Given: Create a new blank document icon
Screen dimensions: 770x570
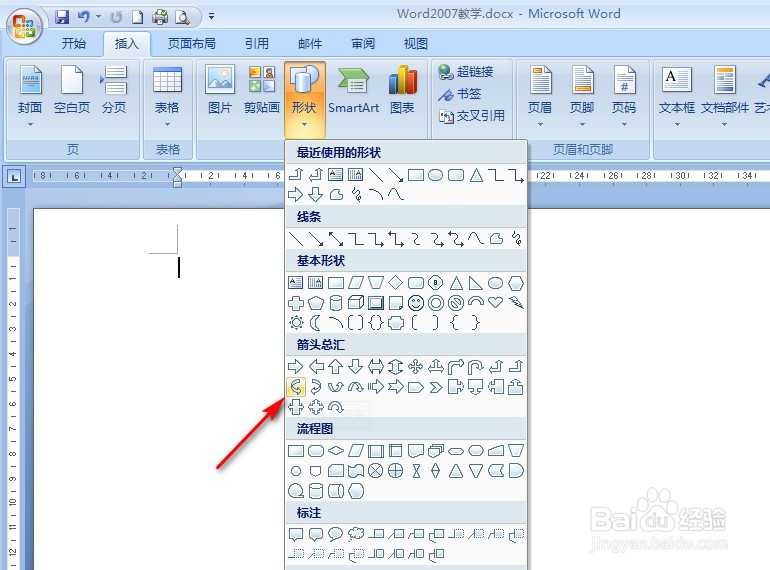Looking at the screenshot, I should point(138,17).
